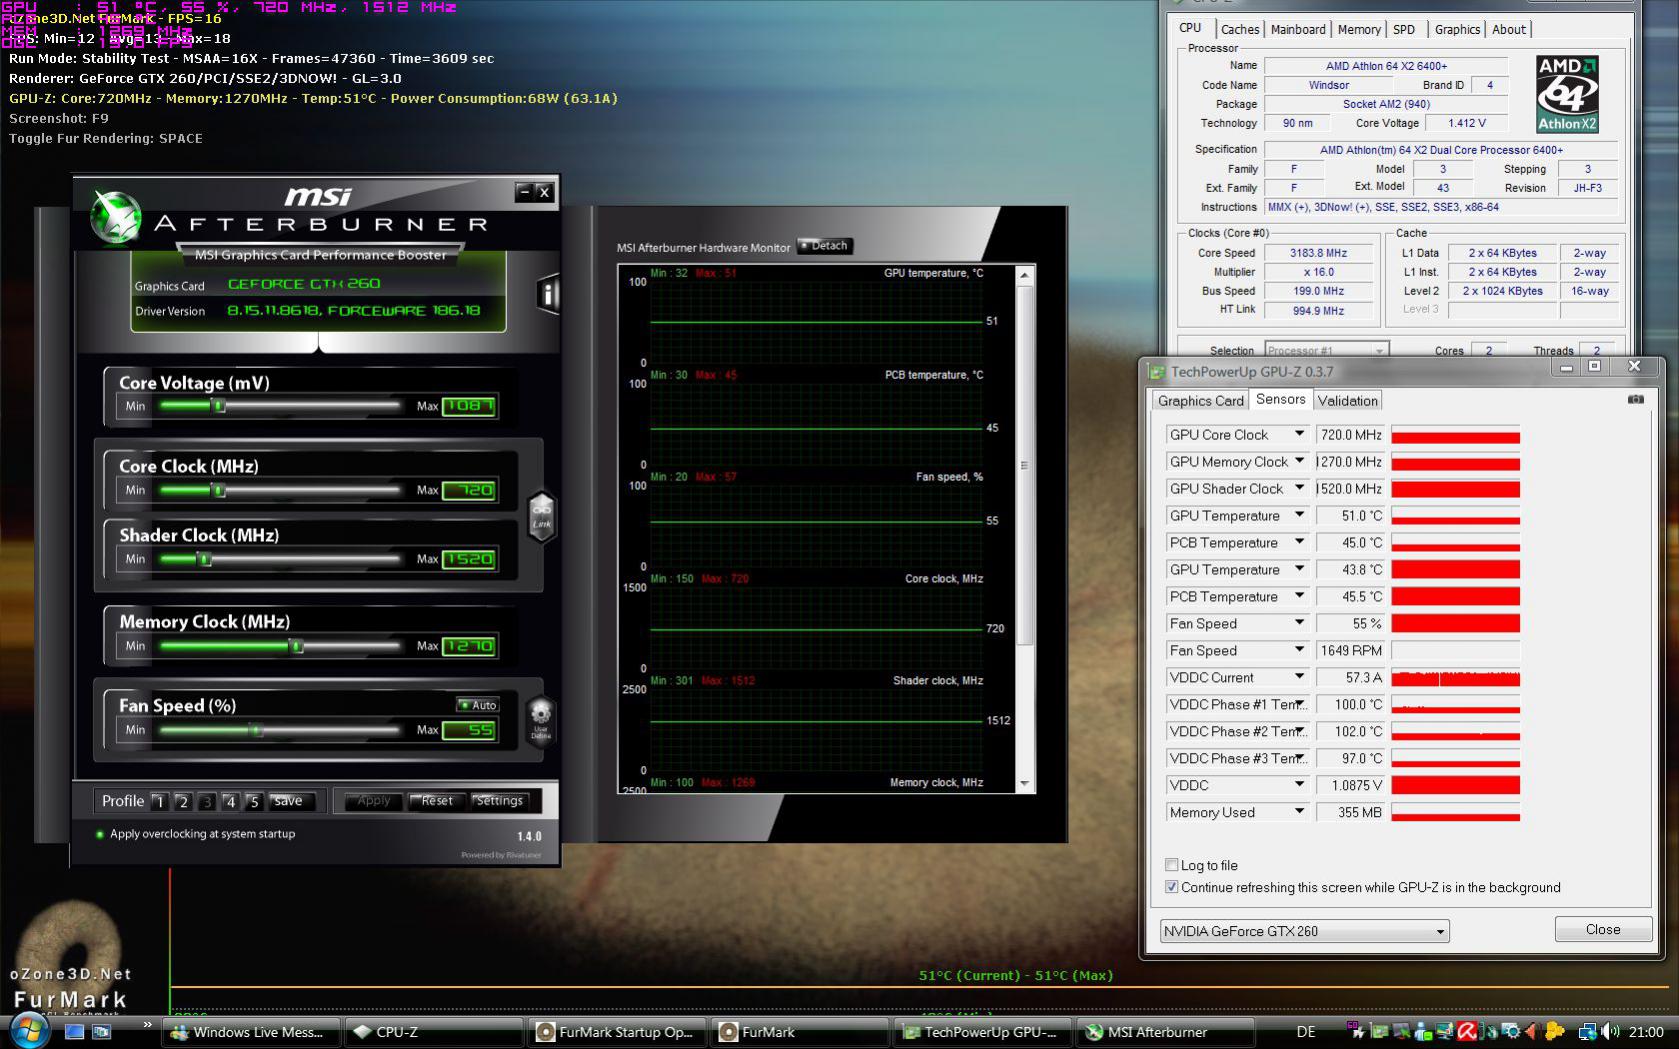The image size is (1679, 1049).
Task: Open the Mainboard tab in CPU-Z
Action: click(1298, 30)
